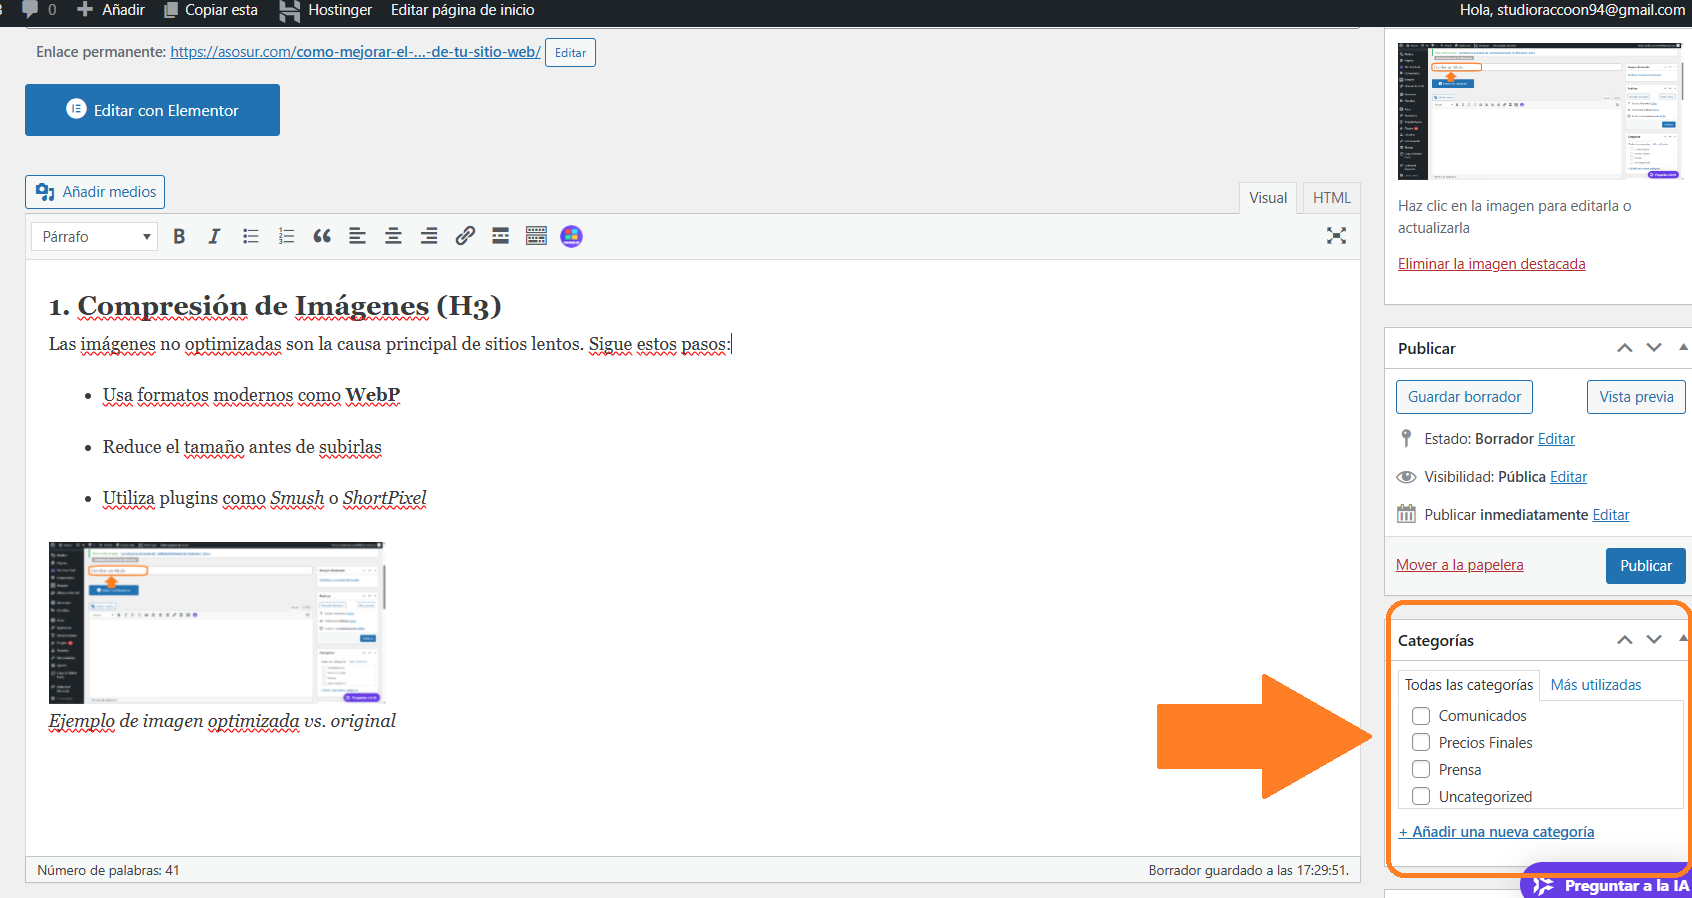Move the Publicar panel up with its arrow
Image resolution: width=1692 pixels, height=898 pixels.
(1625, 348)
